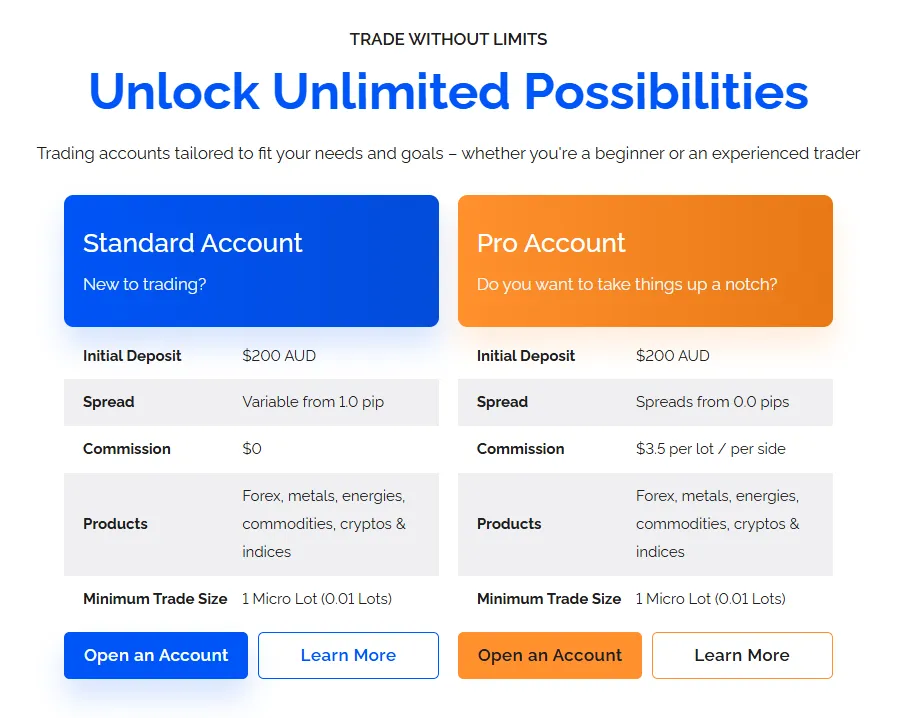
Task: Click 'Spreads from 0.0 pips' value
Action: [712, 402]
